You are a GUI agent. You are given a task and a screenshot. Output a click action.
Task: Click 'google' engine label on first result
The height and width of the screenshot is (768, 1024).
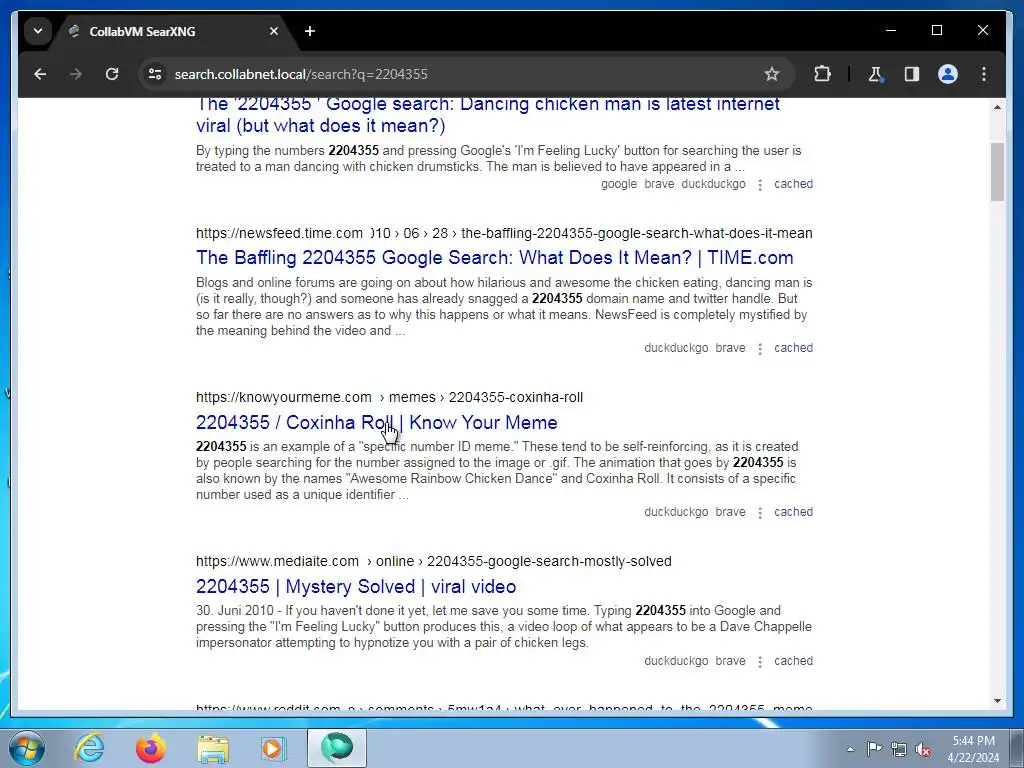pos(618,184)
